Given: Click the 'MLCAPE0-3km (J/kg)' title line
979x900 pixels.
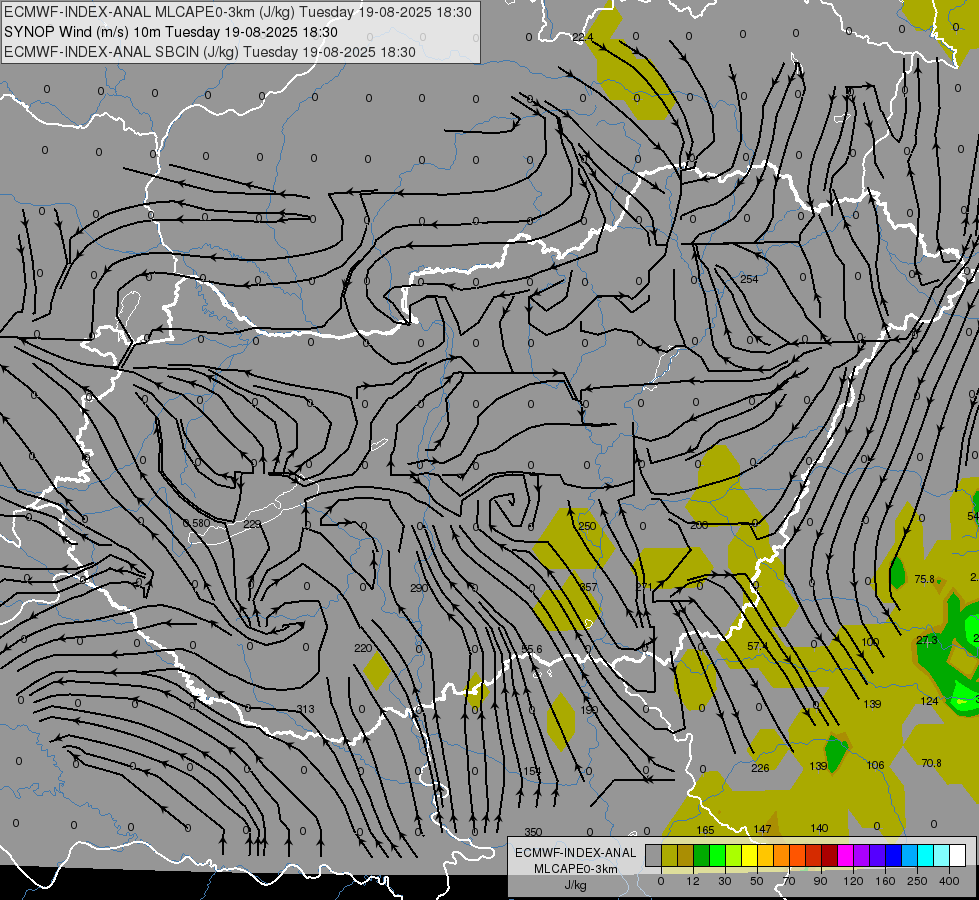Looking at the screenshot, I should tap(238, 12).
